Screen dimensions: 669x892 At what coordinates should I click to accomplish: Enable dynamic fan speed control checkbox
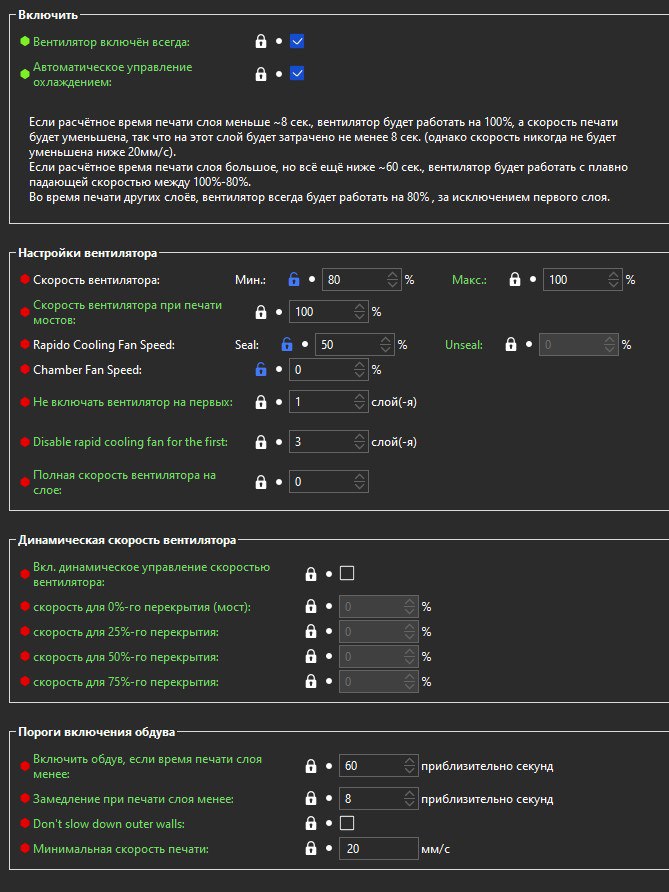pos(346,573)
